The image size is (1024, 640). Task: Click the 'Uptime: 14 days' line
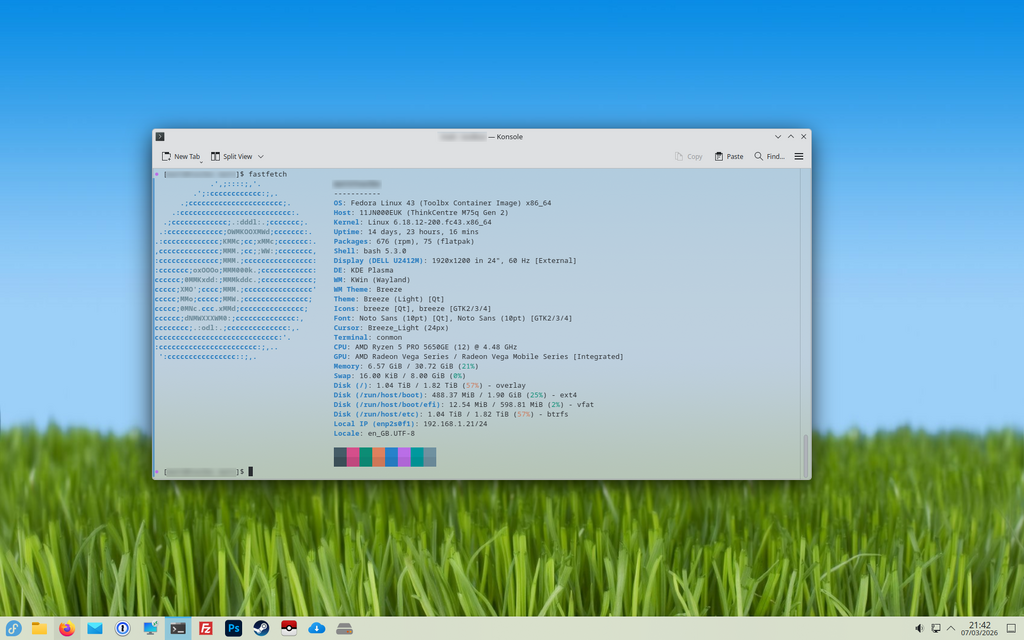click(406, 232)
